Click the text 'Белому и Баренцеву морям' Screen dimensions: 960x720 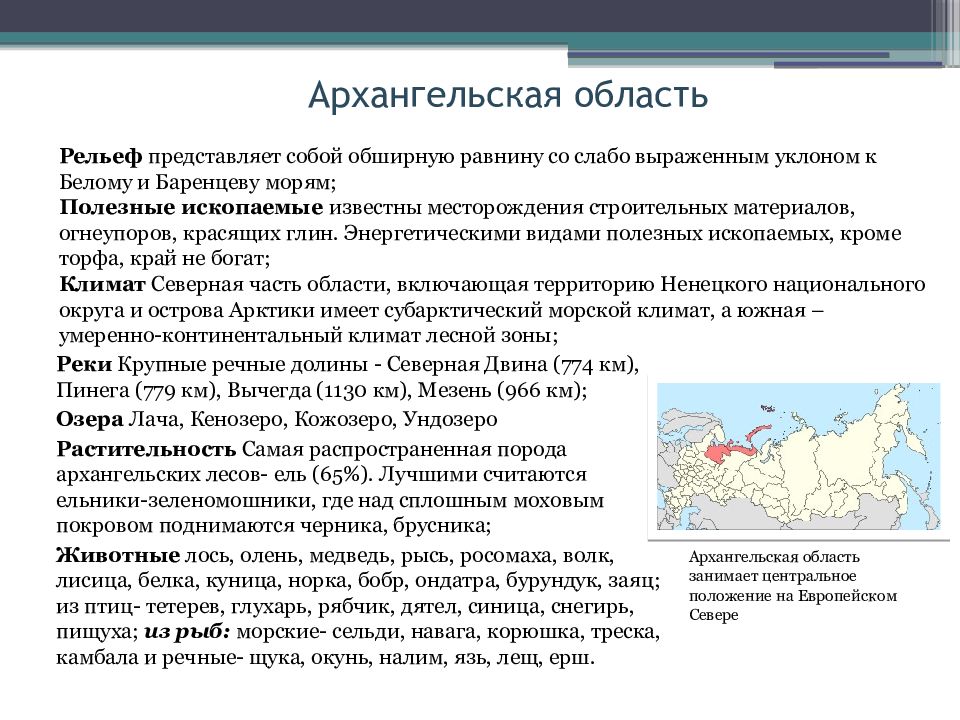[194, 182]
